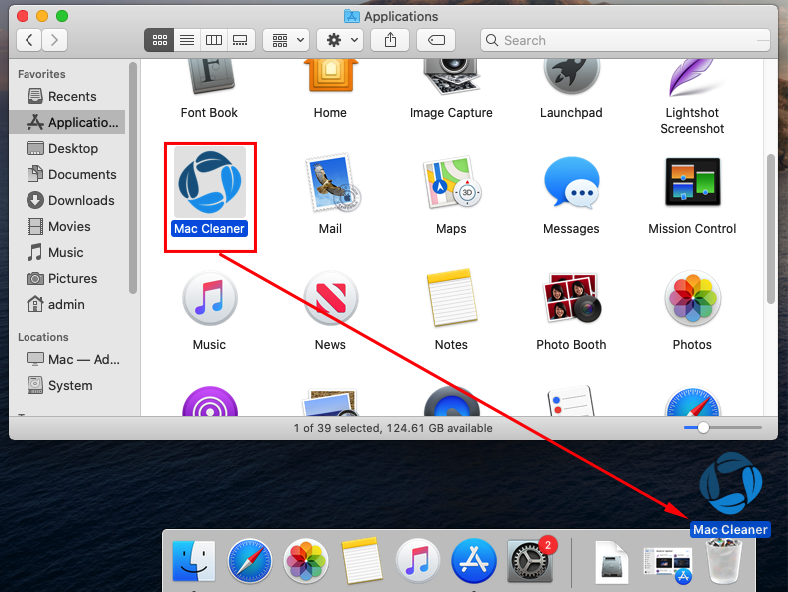Select the Maps application icon
The width and height of the screenshot is (788, 592).
pyautogui.click(x=452, y=183)
